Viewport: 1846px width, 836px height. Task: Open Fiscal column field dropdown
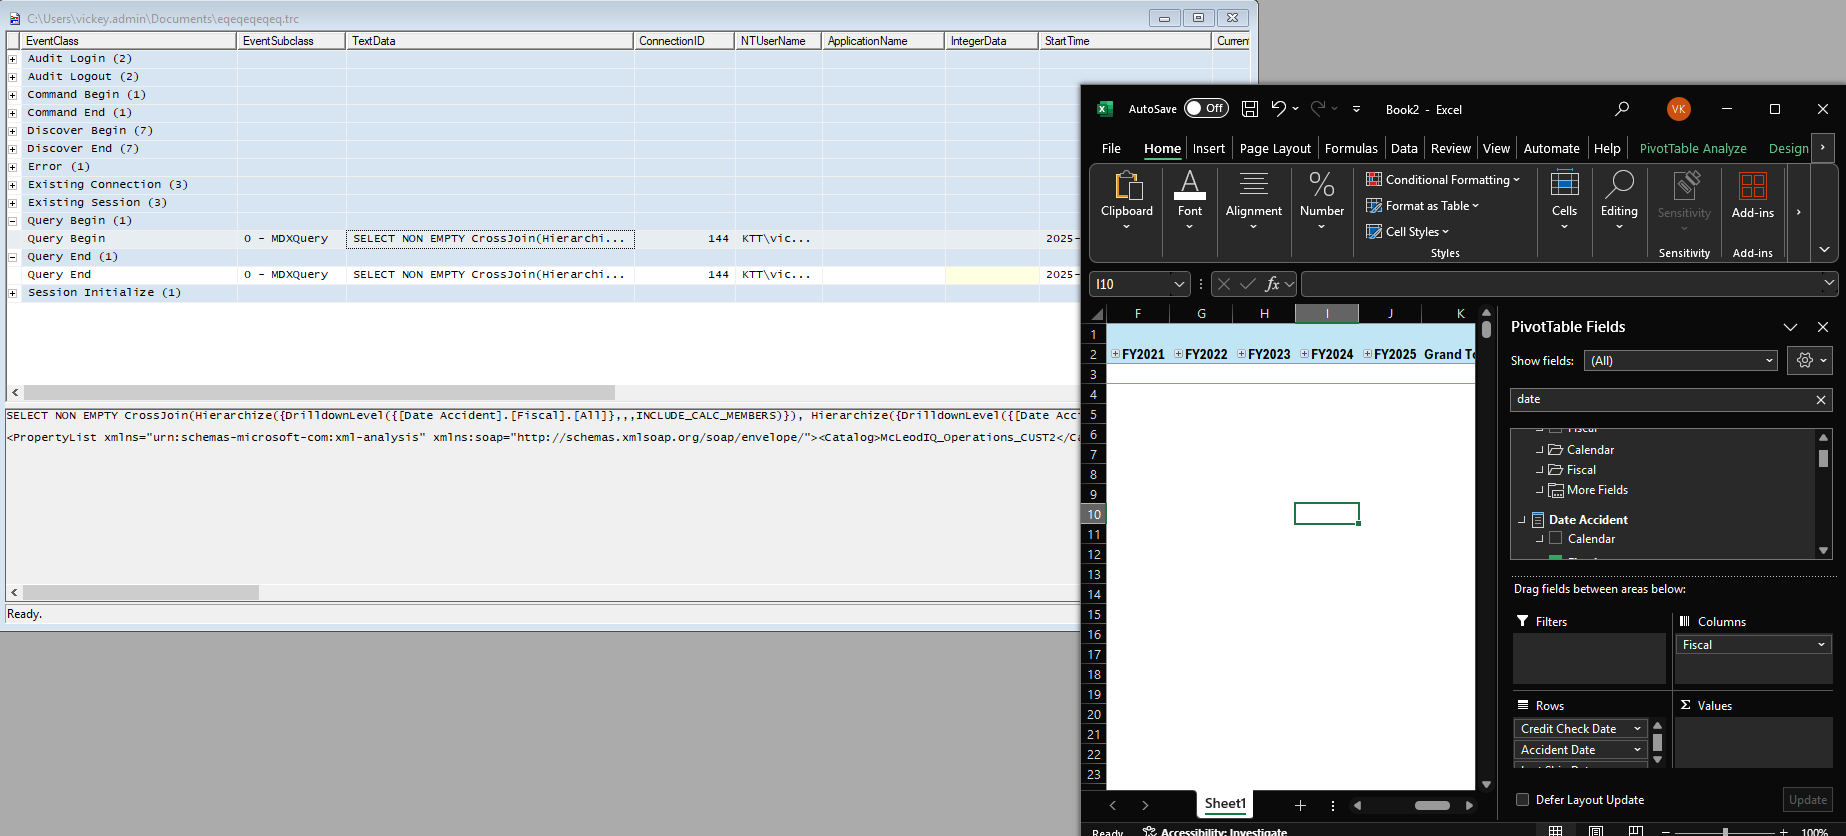tap(1821, 645)
